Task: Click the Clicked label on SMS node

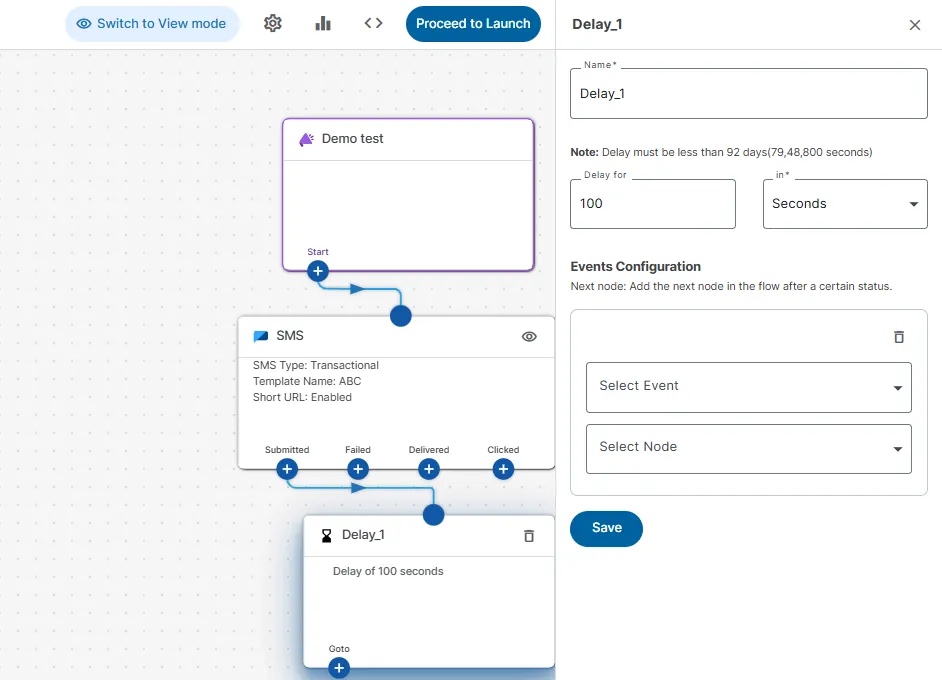Action: [x=503, y=449]
